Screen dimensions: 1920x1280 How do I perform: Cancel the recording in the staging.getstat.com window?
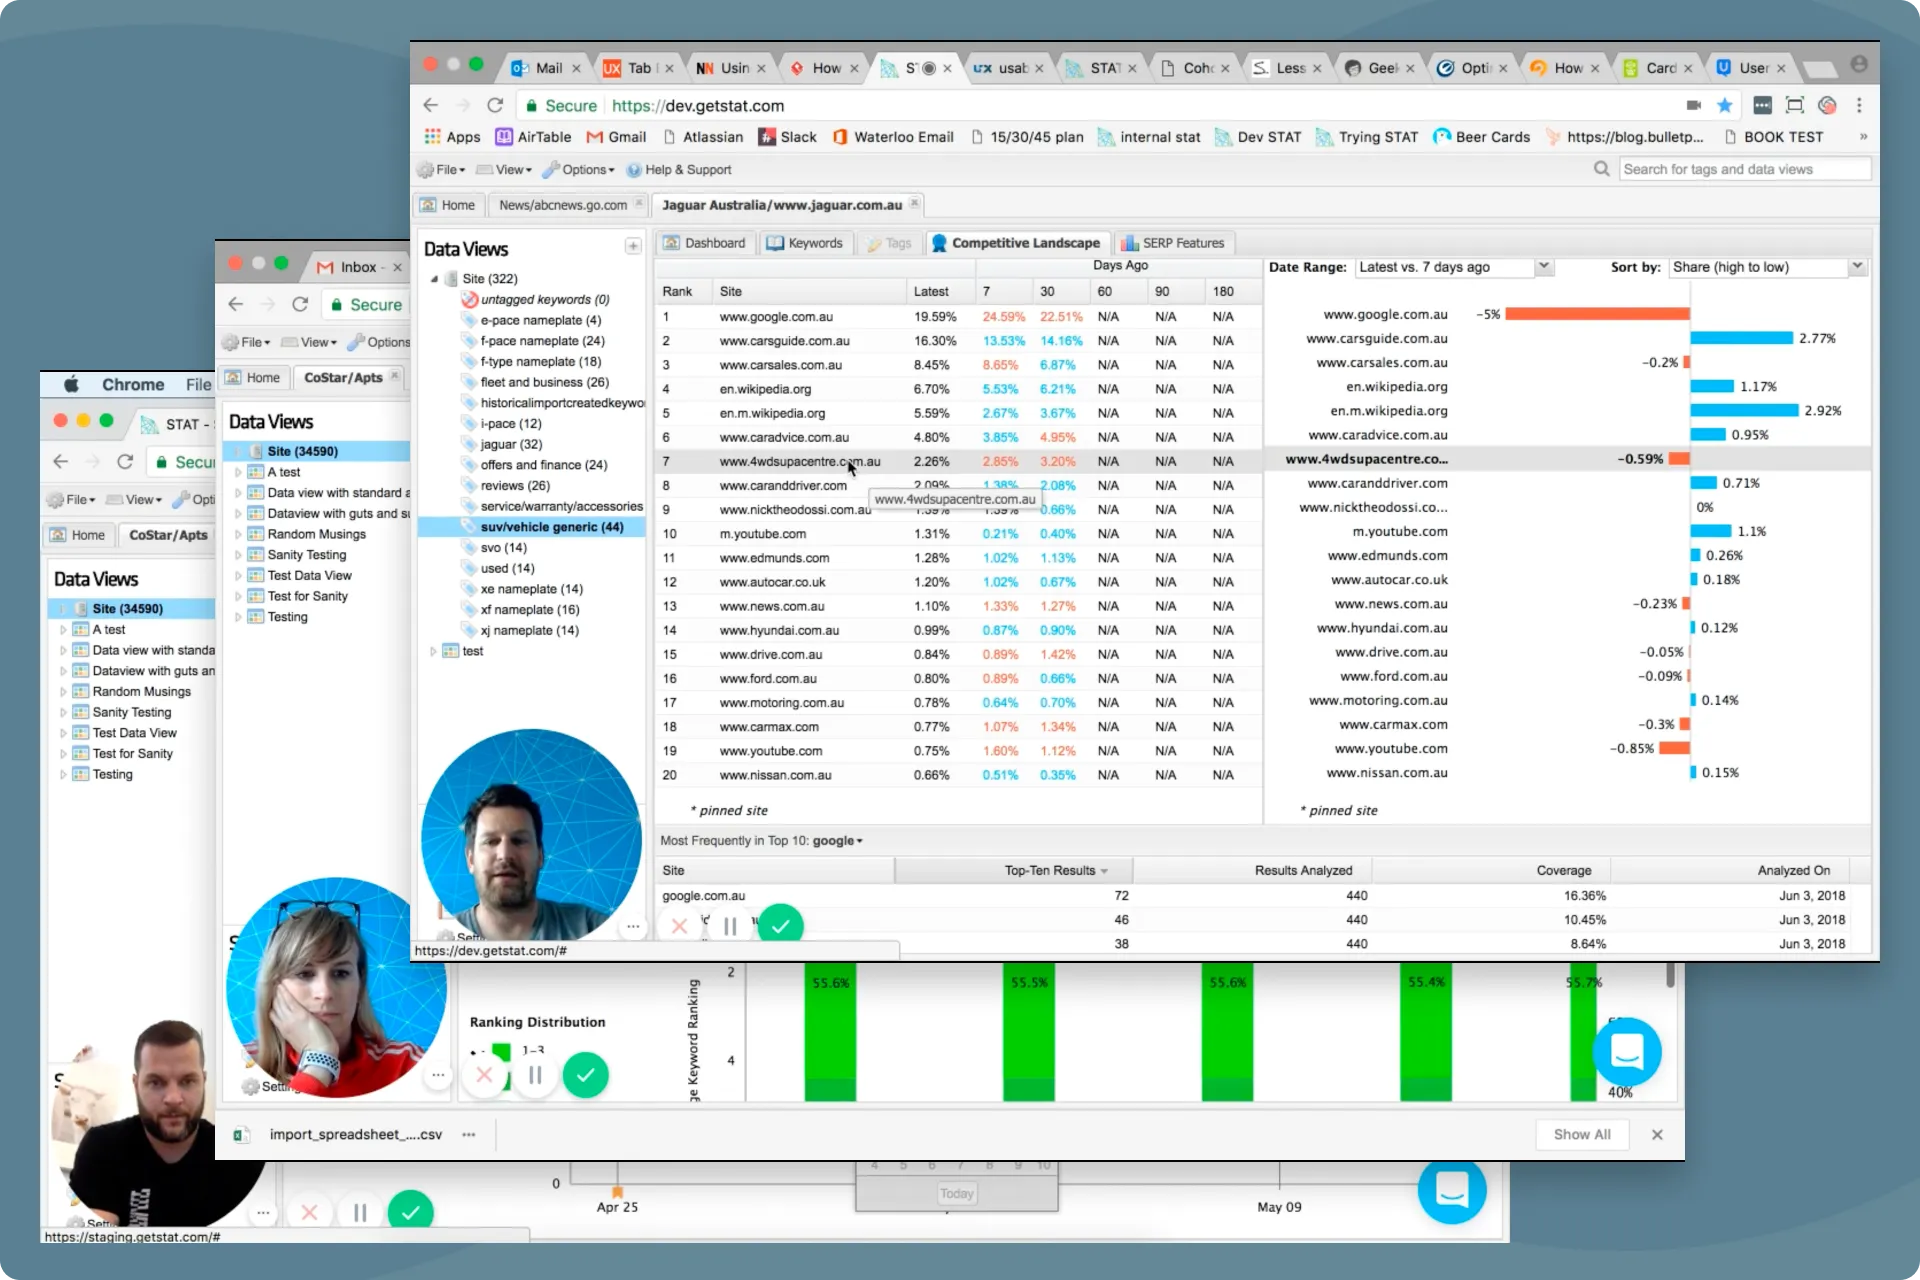tap(309, 1213)
